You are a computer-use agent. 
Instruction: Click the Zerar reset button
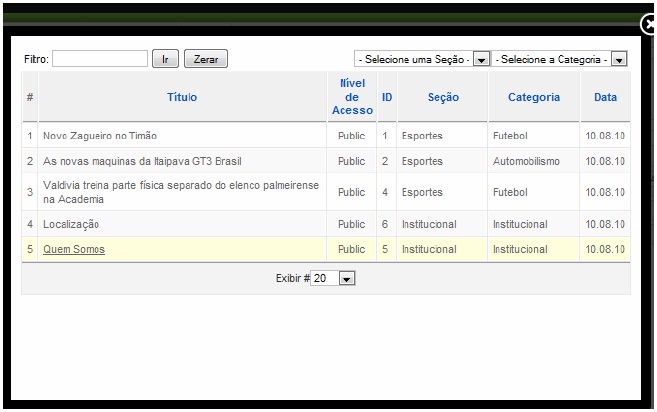(x=206, y=59)
